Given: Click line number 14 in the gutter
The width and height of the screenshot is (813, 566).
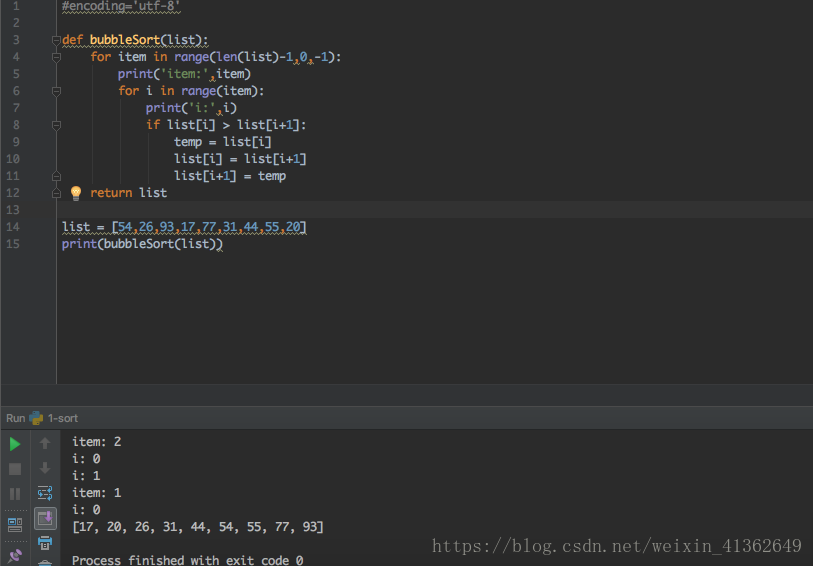Looking at the screenshot, I should pyautogui.click(x=13, y=227).
